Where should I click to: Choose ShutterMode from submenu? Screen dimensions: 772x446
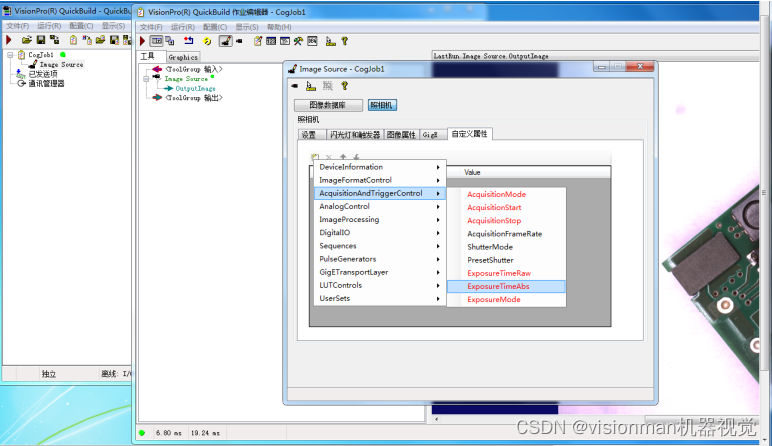point(506,247)
